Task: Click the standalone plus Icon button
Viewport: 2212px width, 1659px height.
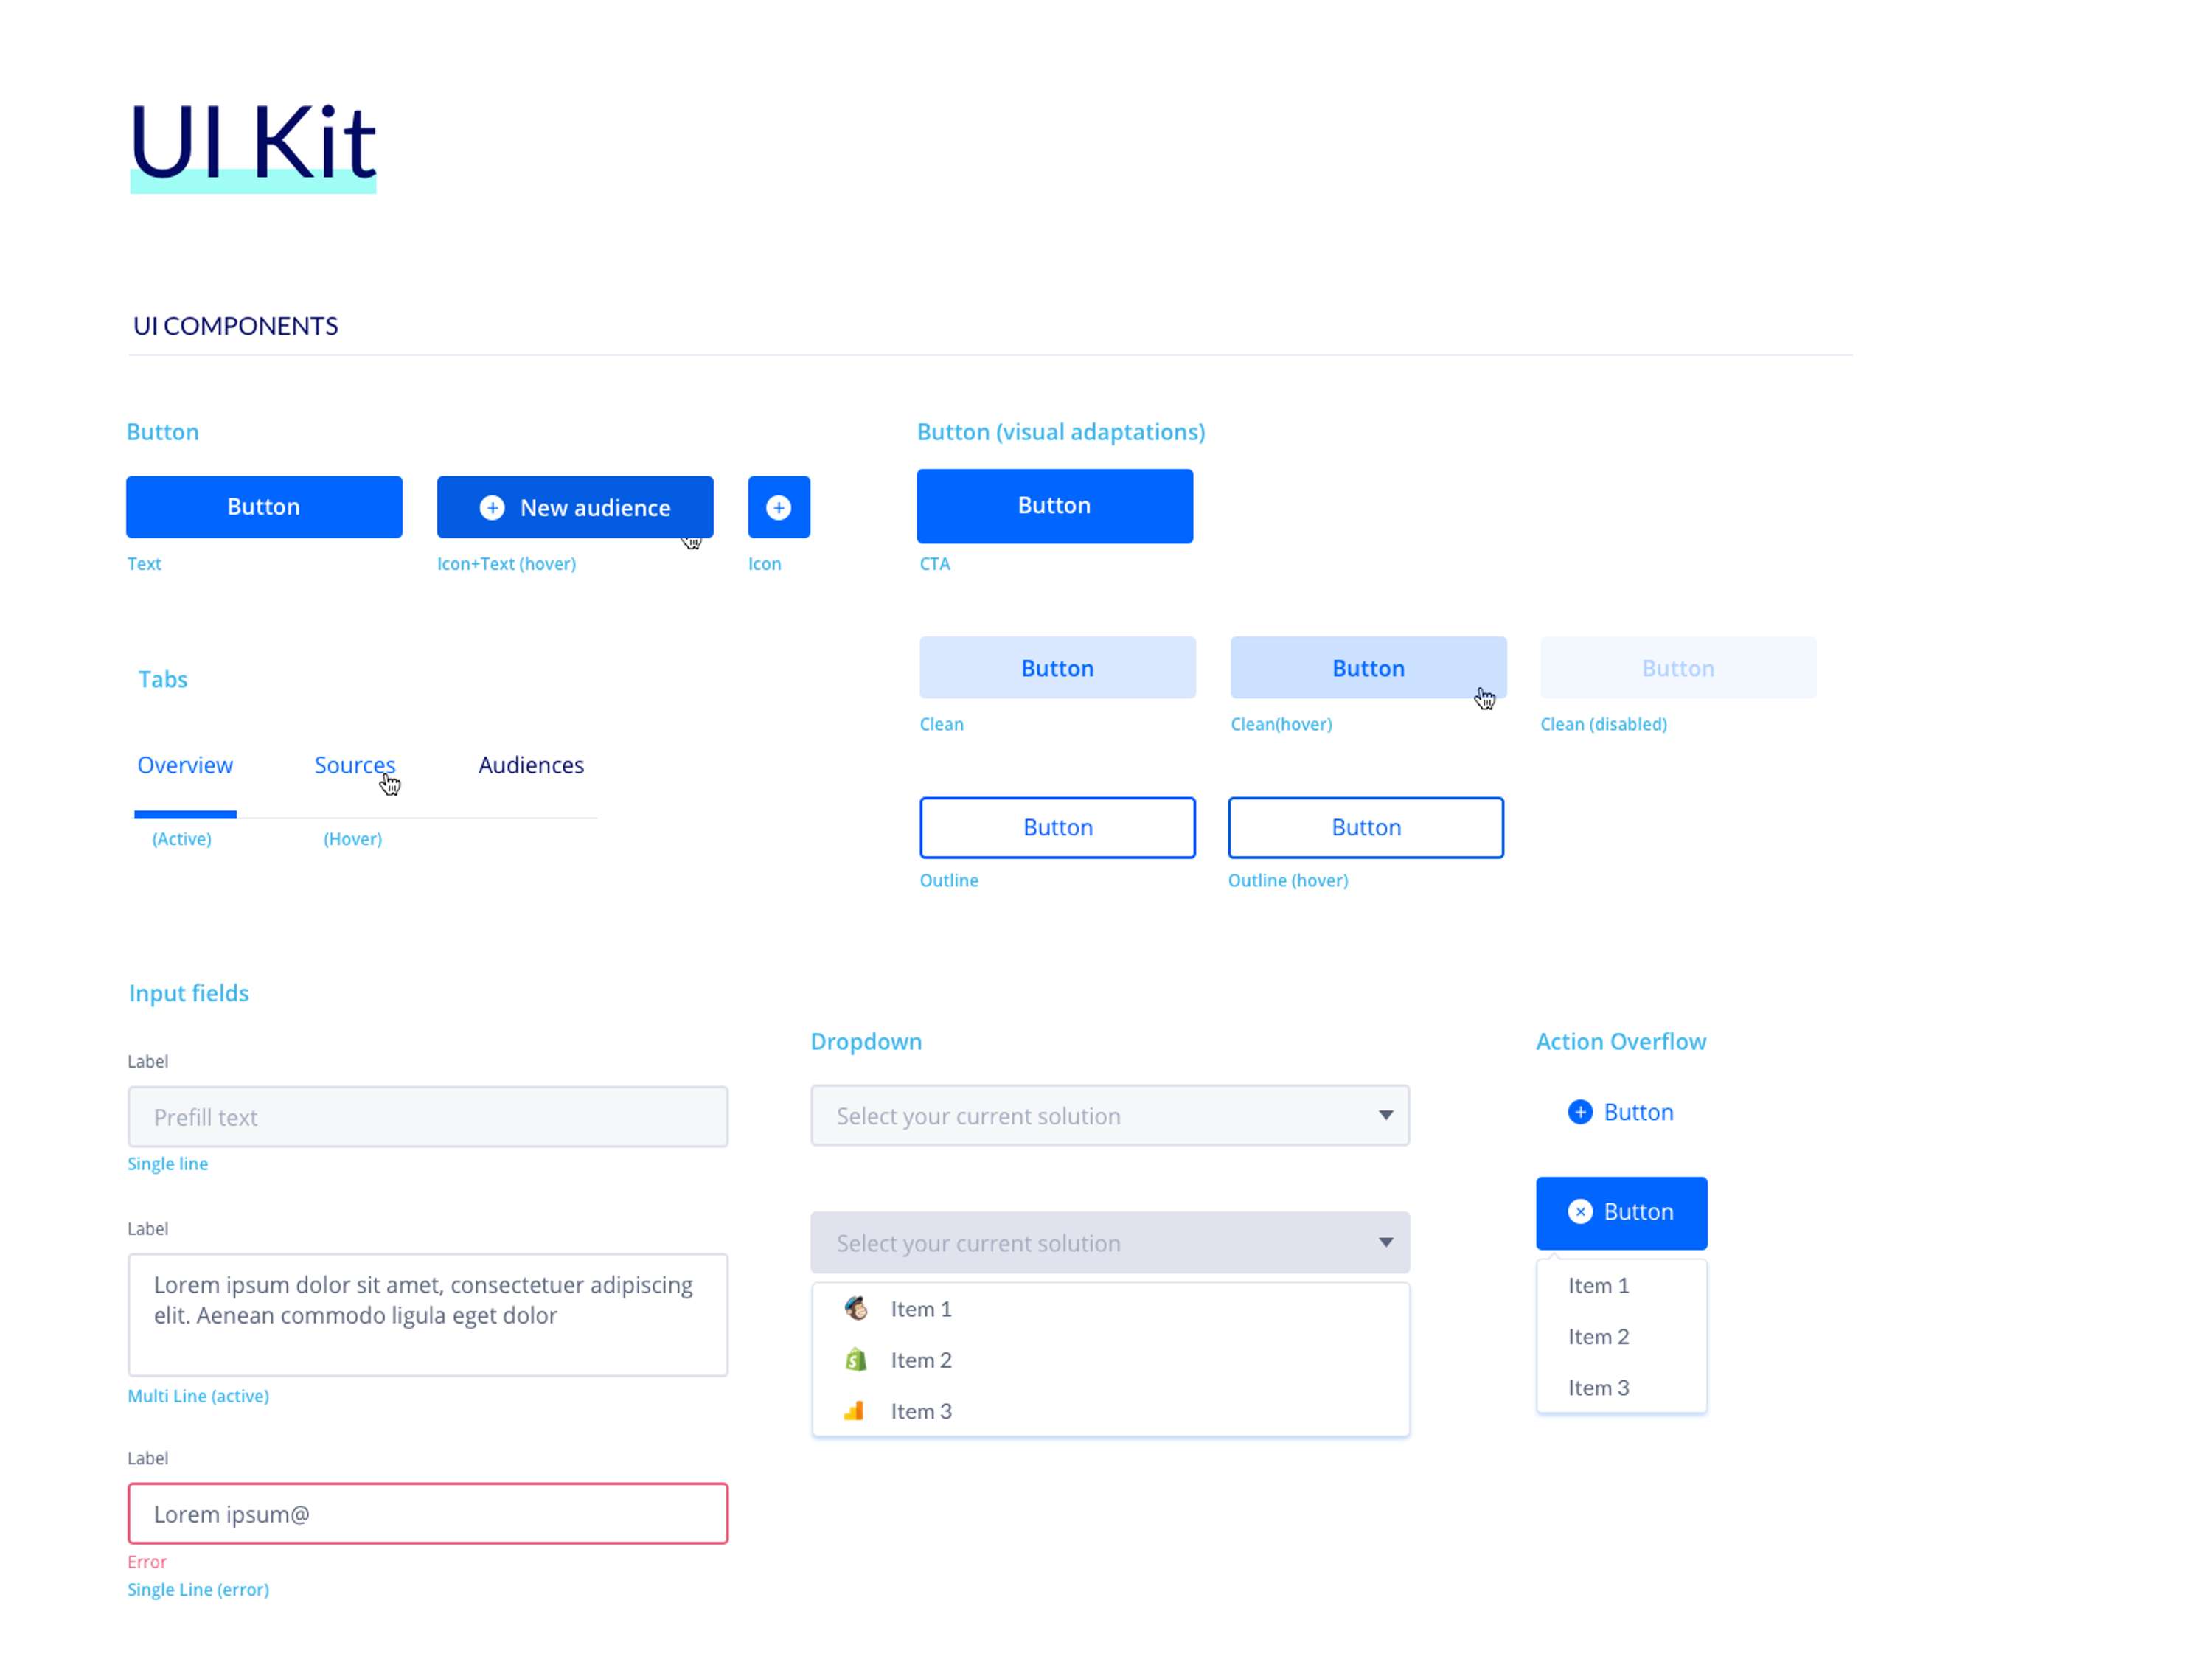Action: [779, 507]
